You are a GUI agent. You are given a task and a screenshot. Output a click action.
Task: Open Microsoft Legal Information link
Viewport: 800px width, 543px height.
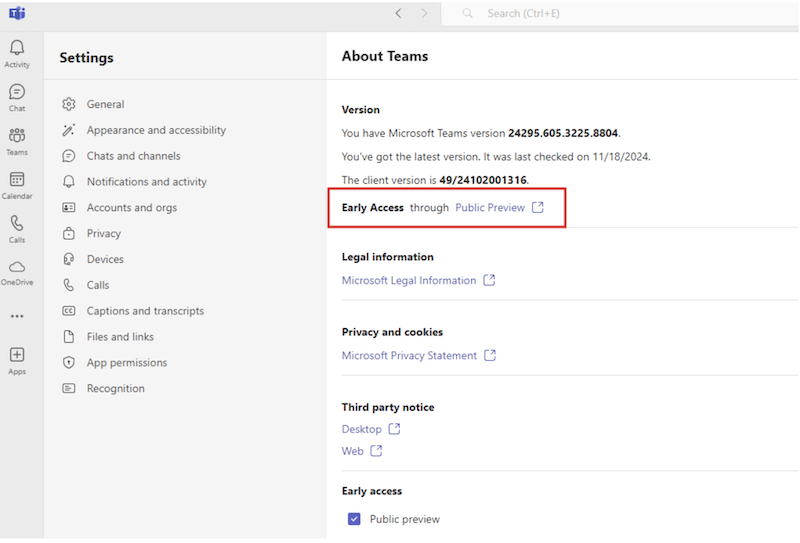409,281
